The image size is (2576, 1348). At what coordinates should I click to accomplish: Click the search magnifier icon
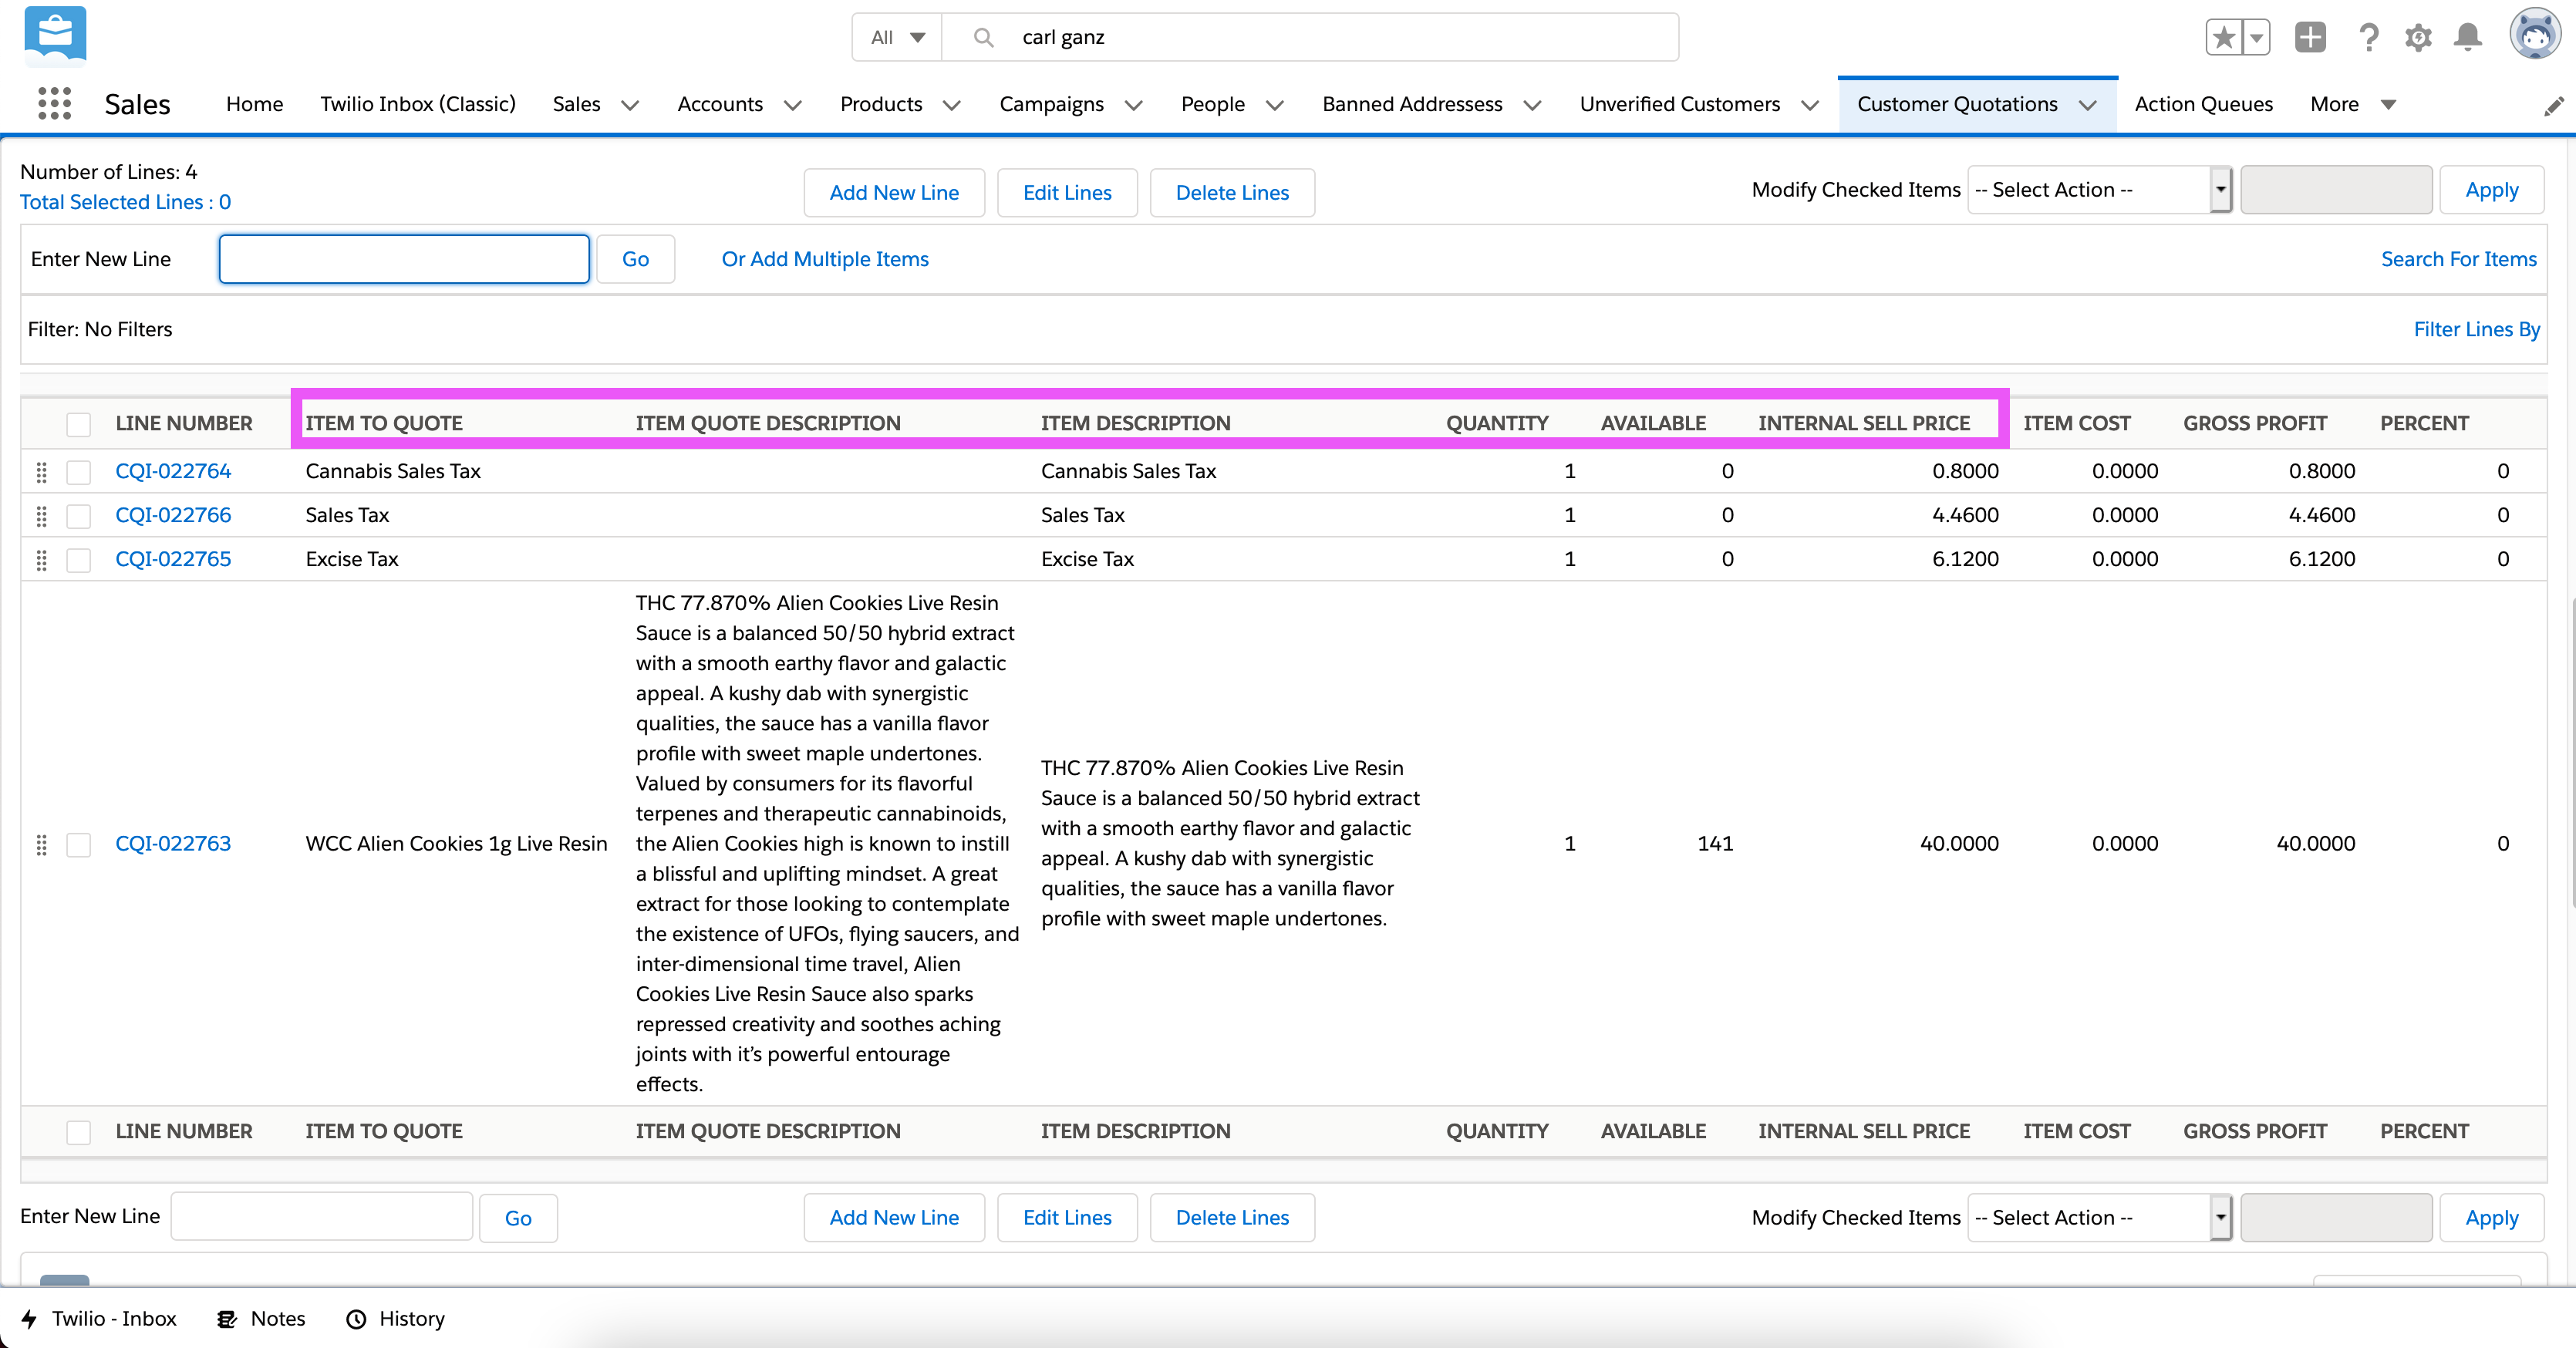(x=983, y=37)
